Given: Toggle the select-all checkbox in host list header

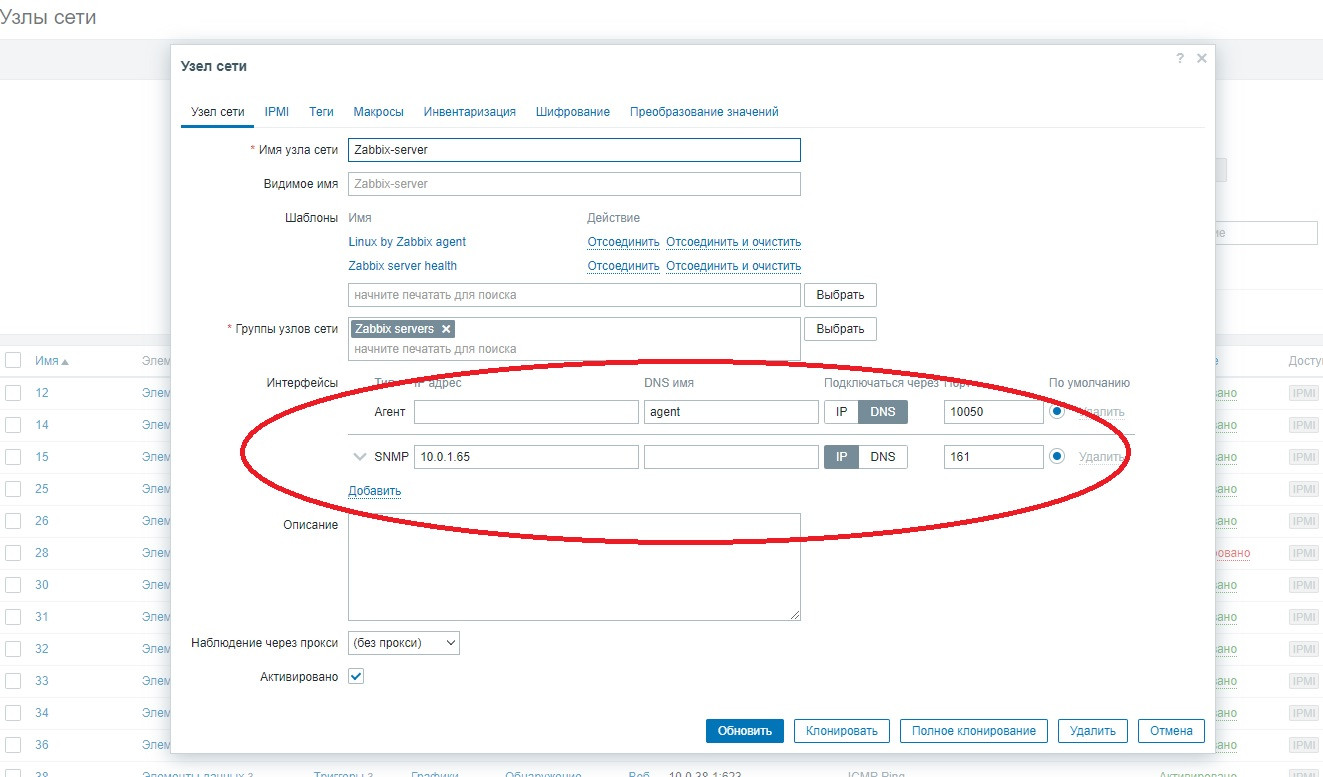Looking at the screenshot, I should pyautogui.click(x=13, y=361).
